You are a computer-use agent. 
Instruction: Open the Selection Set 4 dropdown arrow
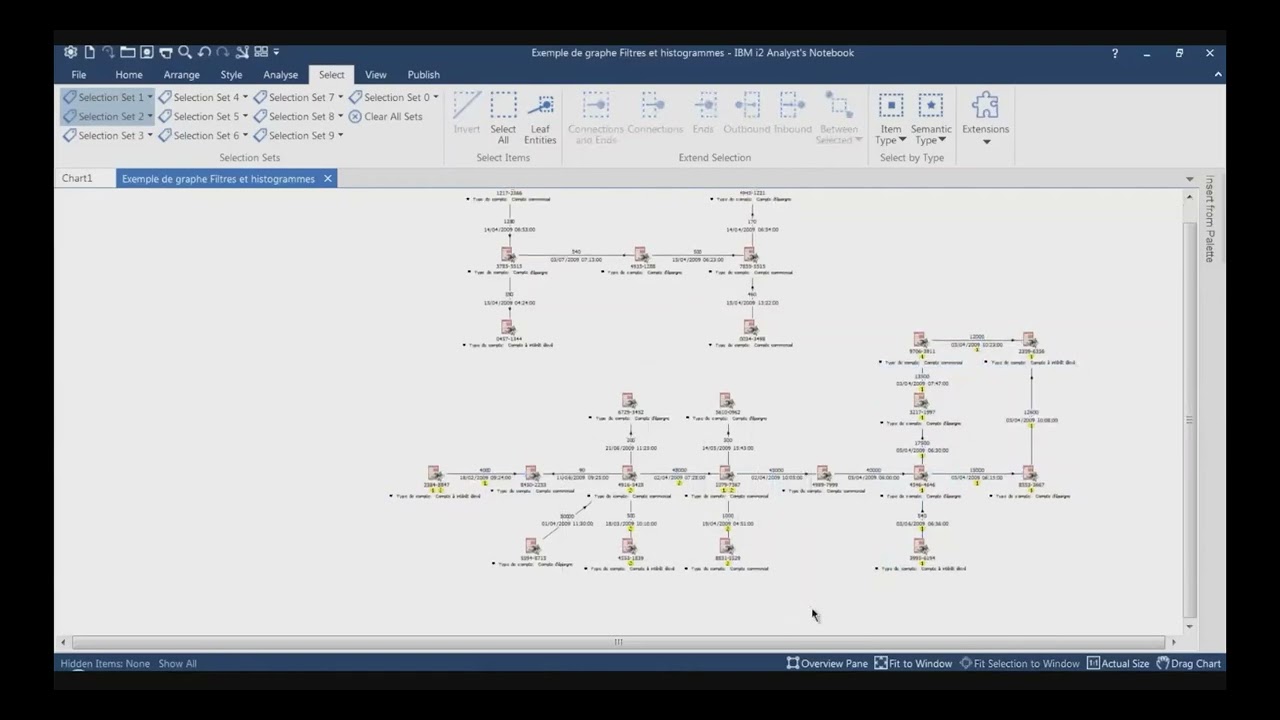point(245,97)
